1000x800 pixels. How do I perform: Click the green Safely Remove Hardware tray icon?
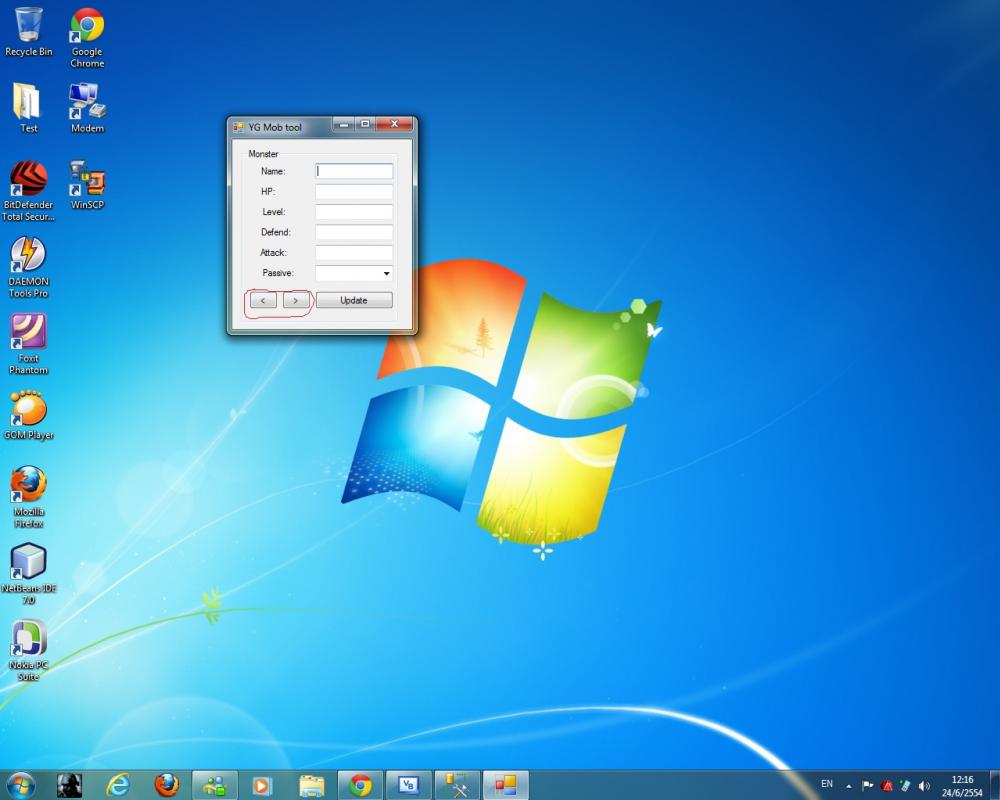(x=905, y=786)
